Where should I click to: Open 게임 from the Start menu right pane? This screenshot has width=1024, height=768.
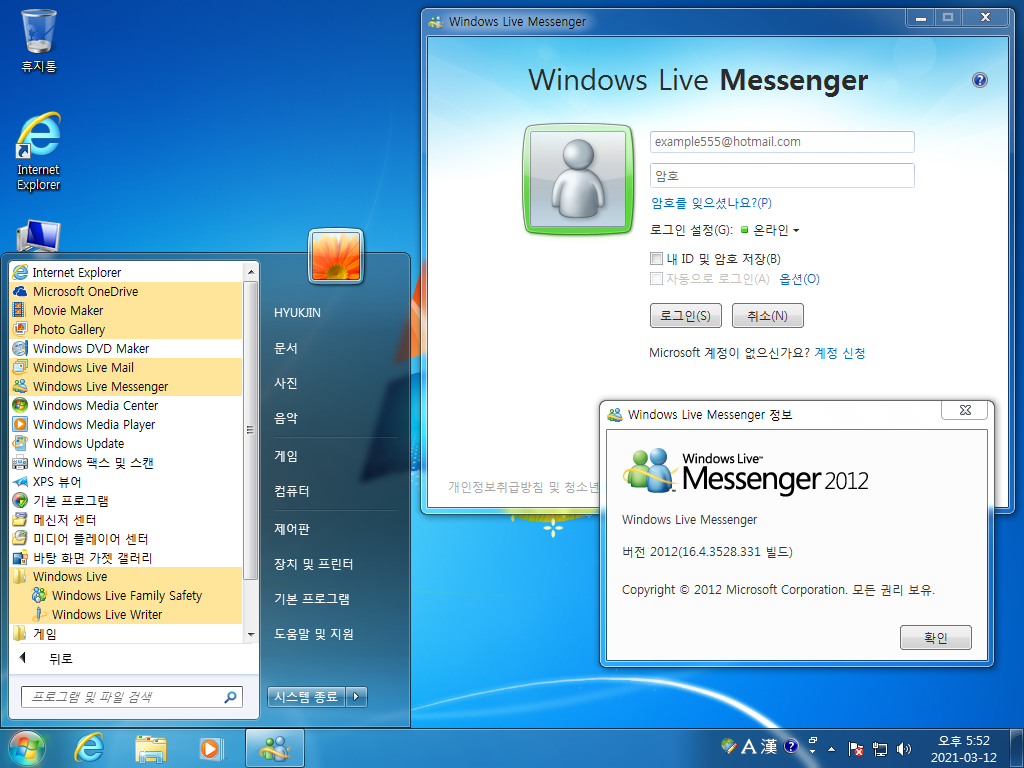[285, 456]
